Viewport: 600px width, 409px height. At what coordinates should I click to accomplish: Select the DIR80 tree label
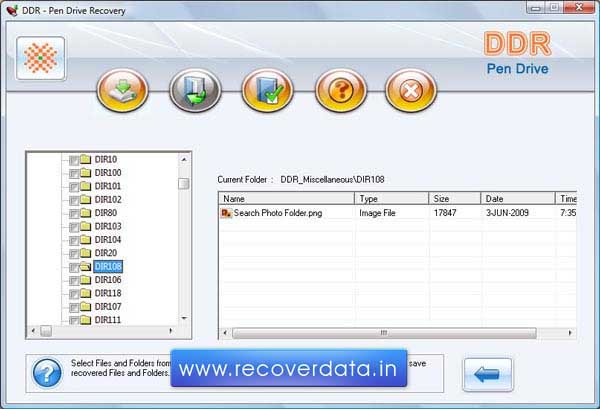[106, 213]
